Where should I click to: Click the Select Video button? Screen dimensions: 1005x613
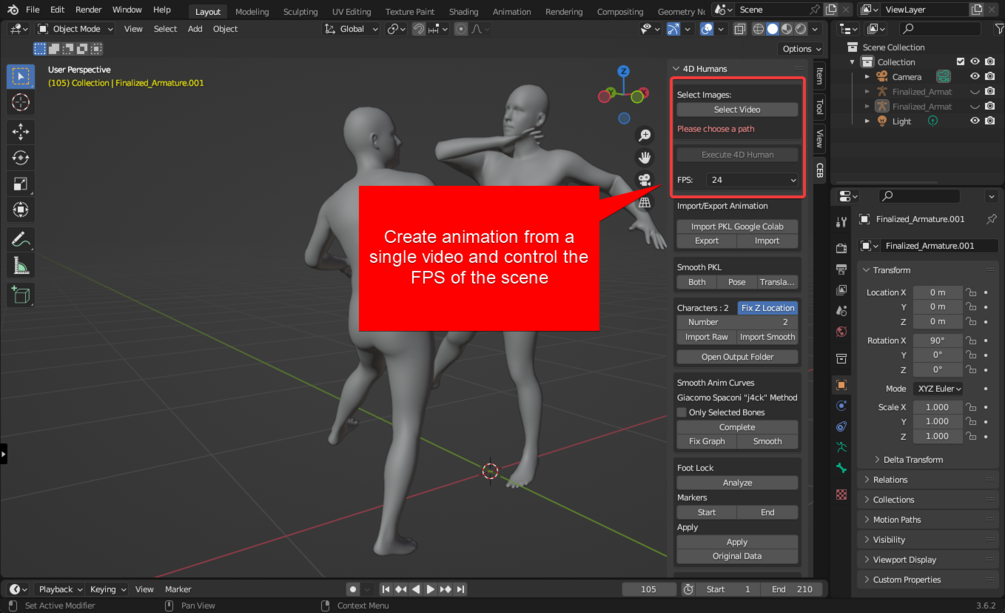[737, 110]
